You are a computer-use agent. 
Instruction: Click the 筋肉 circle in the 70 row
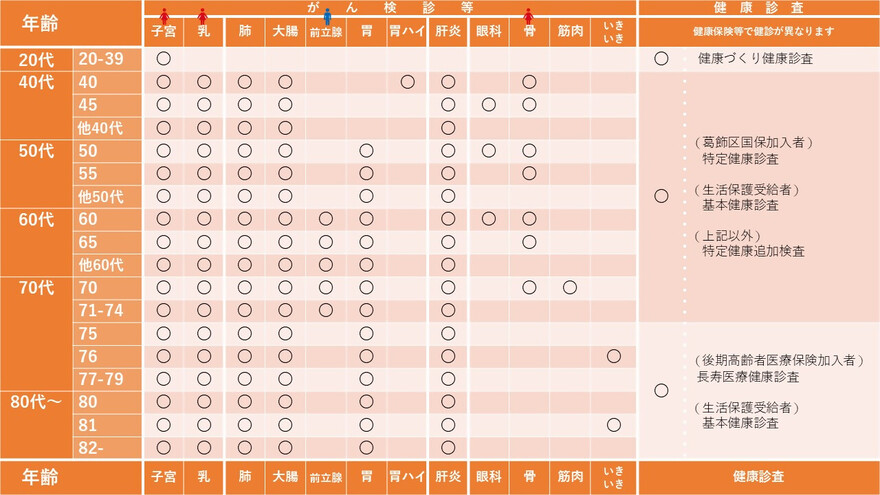569,288
